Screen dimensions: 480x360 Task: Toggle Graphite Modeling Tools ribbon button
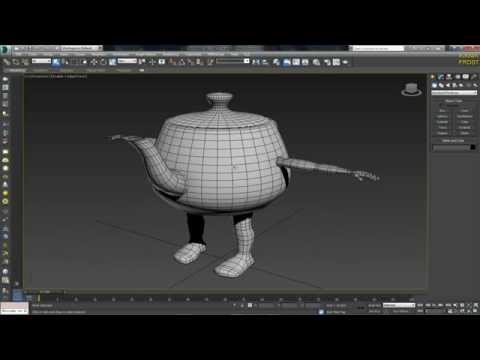(x=286, y=62)
